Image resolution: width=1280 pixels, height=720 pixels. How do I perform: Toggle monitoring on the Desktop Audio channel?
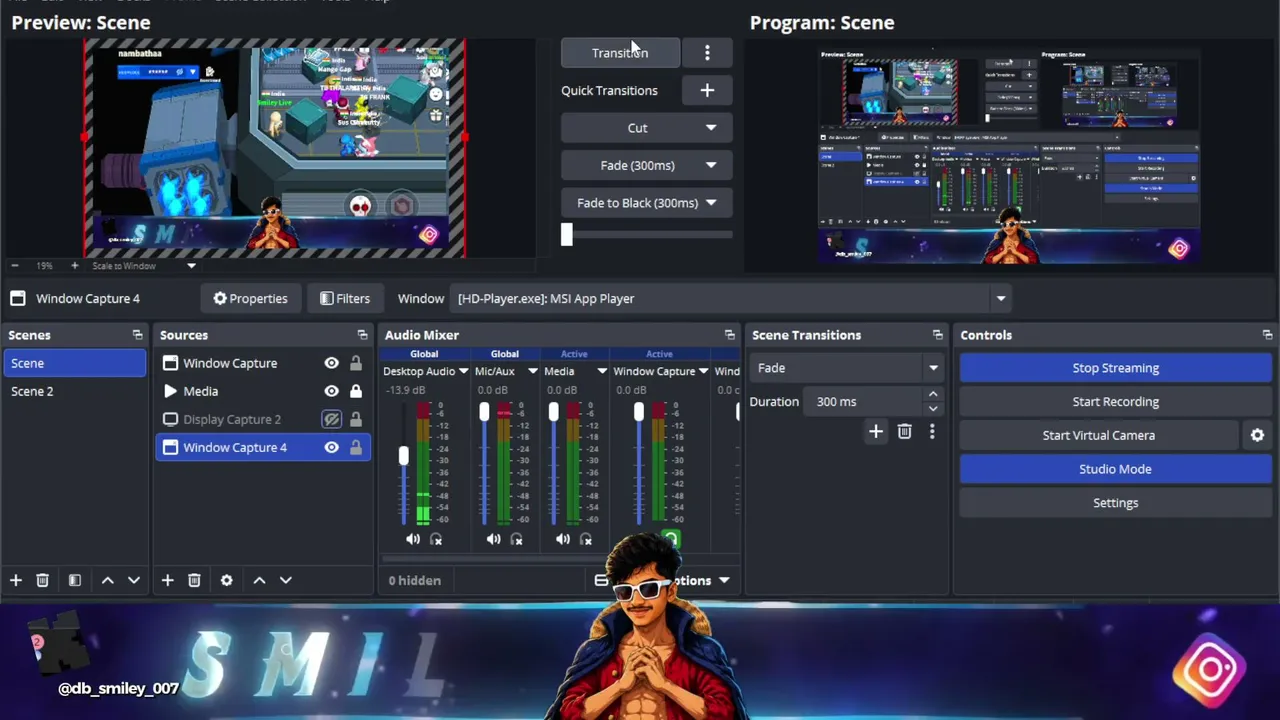click(x=436, y=539)
